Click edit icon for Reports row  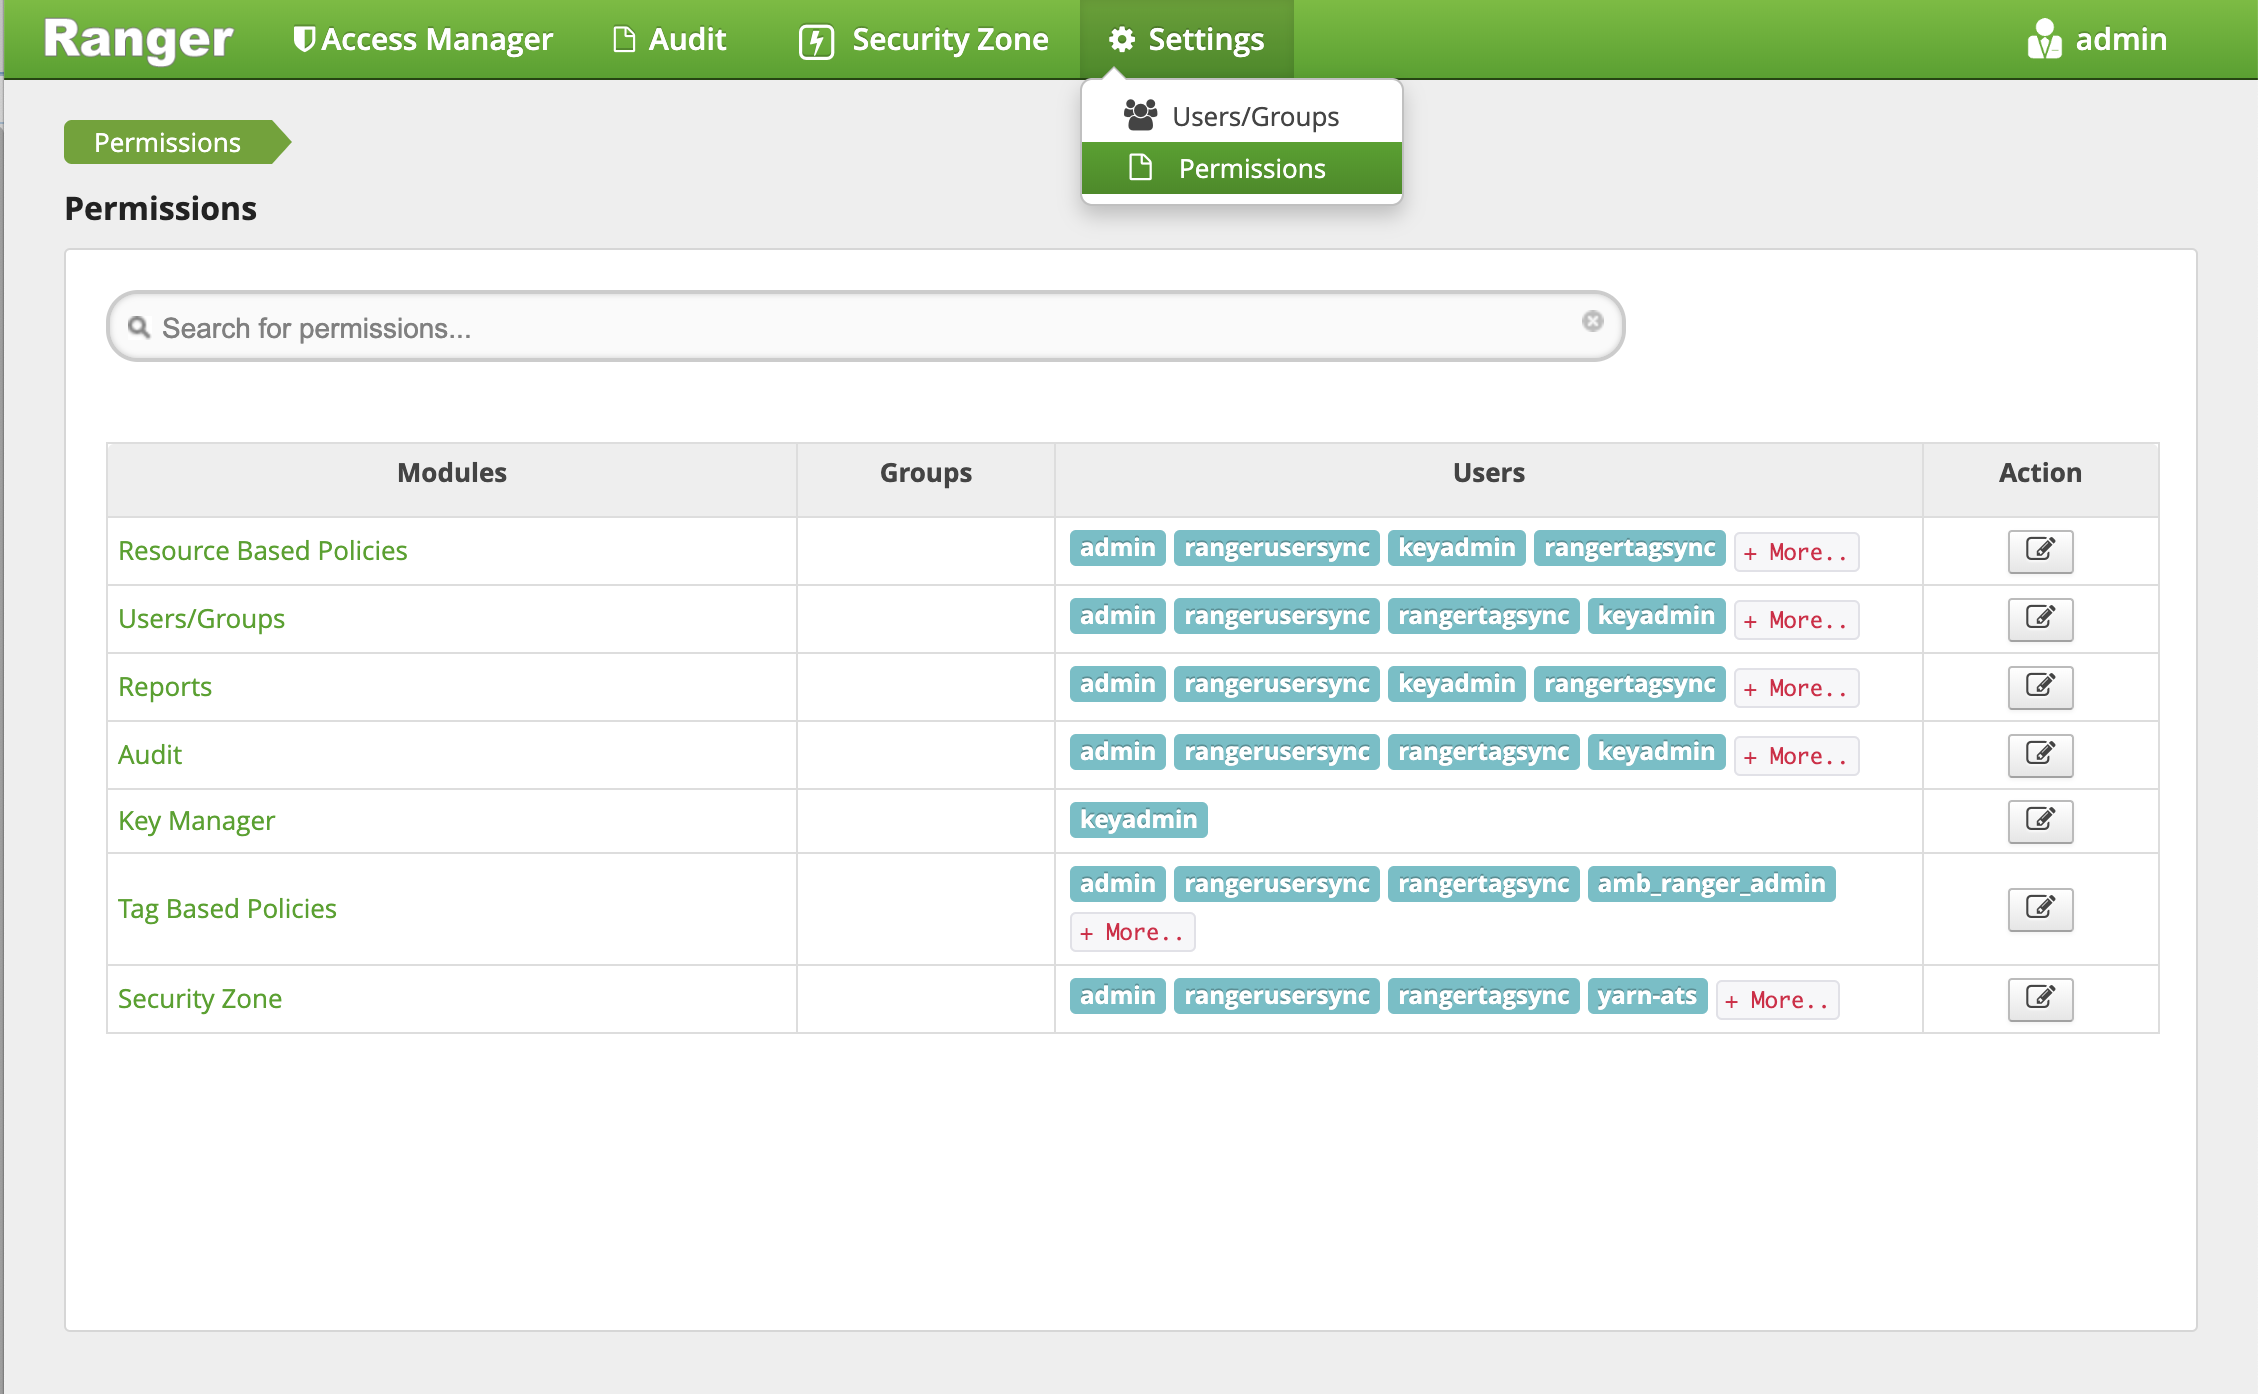tap(2040, 687)
